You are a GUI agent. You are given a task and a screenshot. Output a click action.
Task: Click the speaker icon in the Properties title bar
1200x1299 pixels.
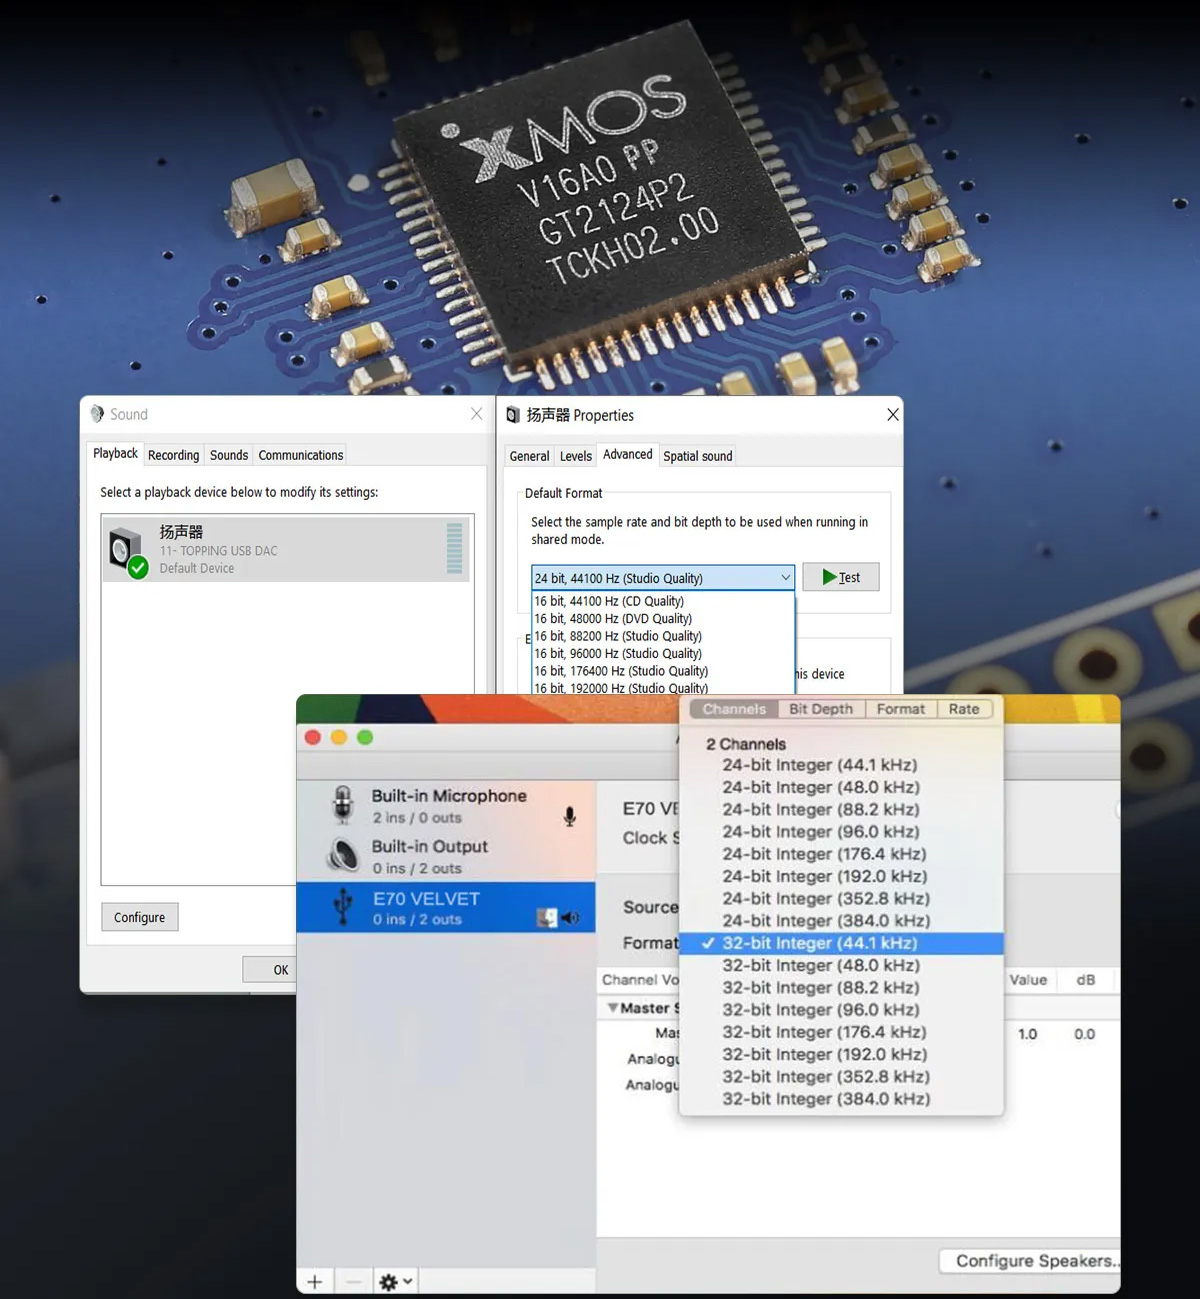[x=513, y=415]
